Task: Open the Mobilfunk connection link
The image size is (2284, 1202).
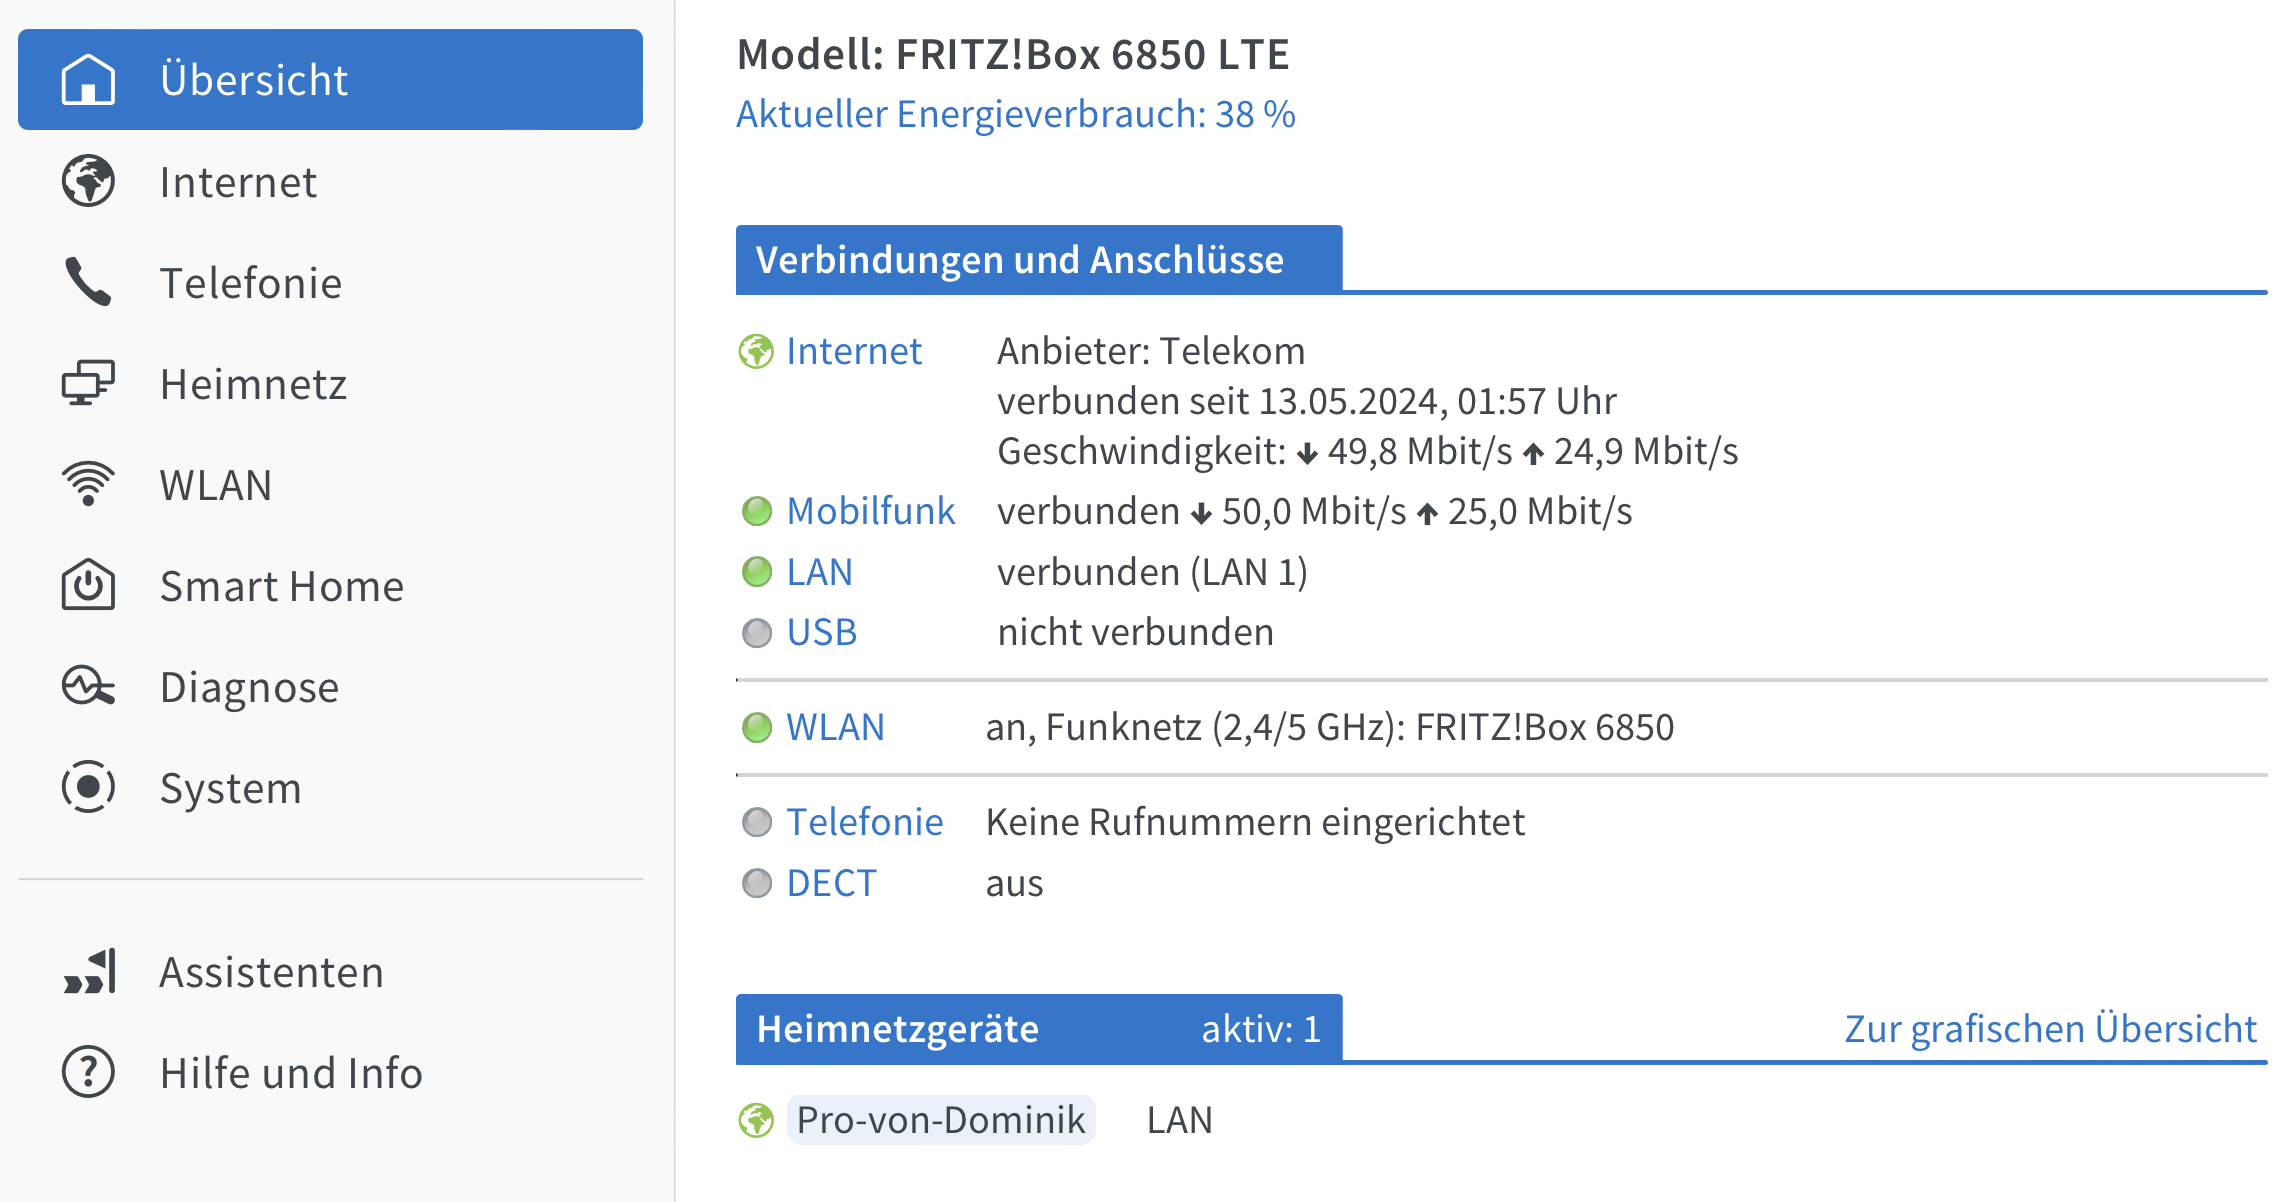Action: (870, 511)
